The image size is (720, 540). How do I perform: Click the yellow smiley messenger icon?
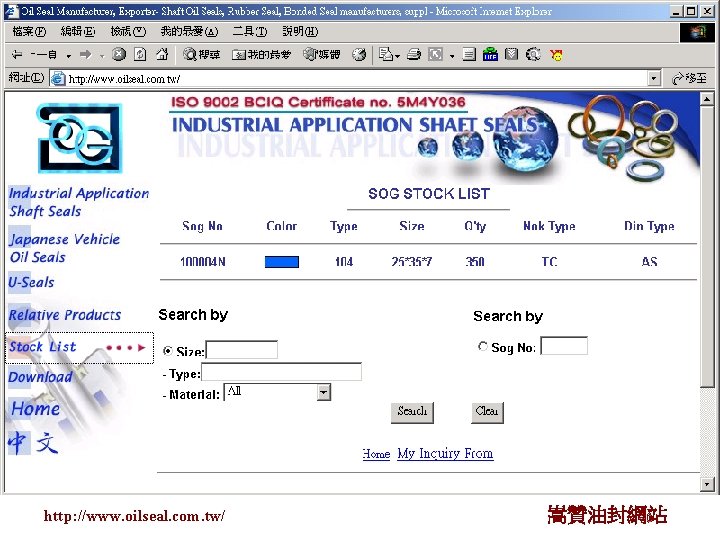pos(556,55)
